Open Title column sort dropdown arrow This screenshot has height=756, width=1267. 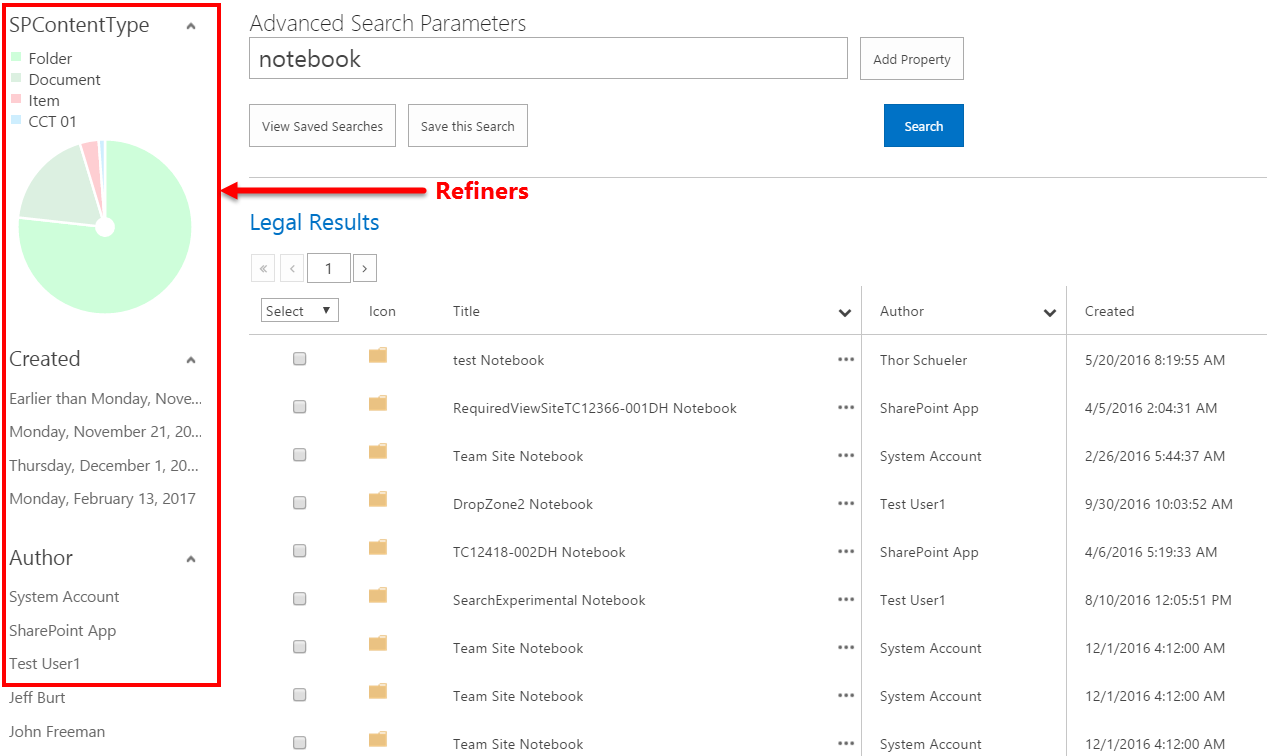point(845,313)
